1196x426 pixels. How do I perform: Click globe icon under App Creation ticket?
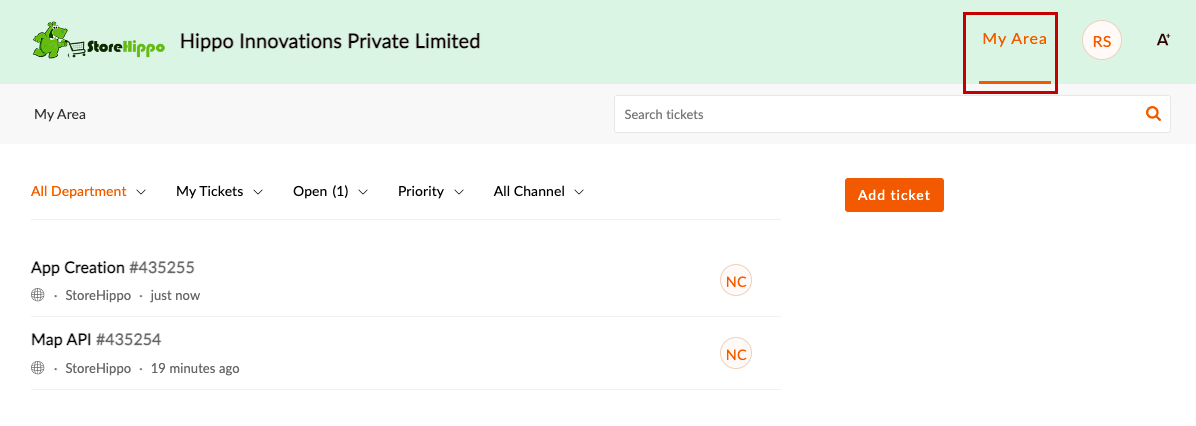(37, 295)
